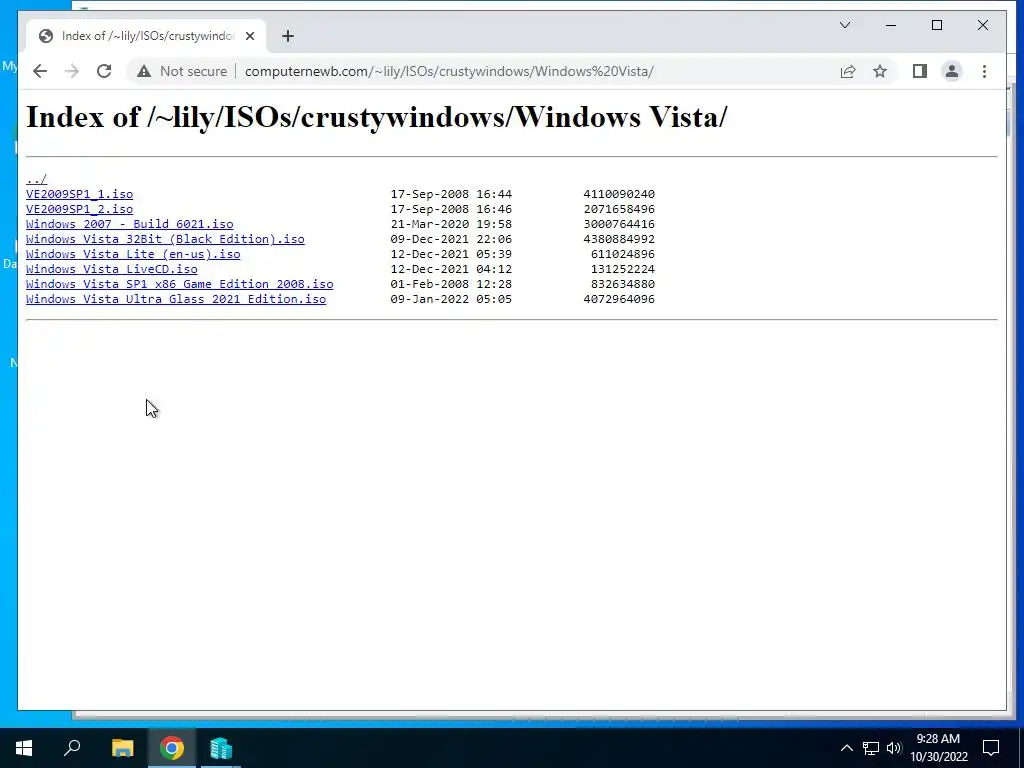Select the Index of /~lily/ISOs tab

[x=147, y=36]
